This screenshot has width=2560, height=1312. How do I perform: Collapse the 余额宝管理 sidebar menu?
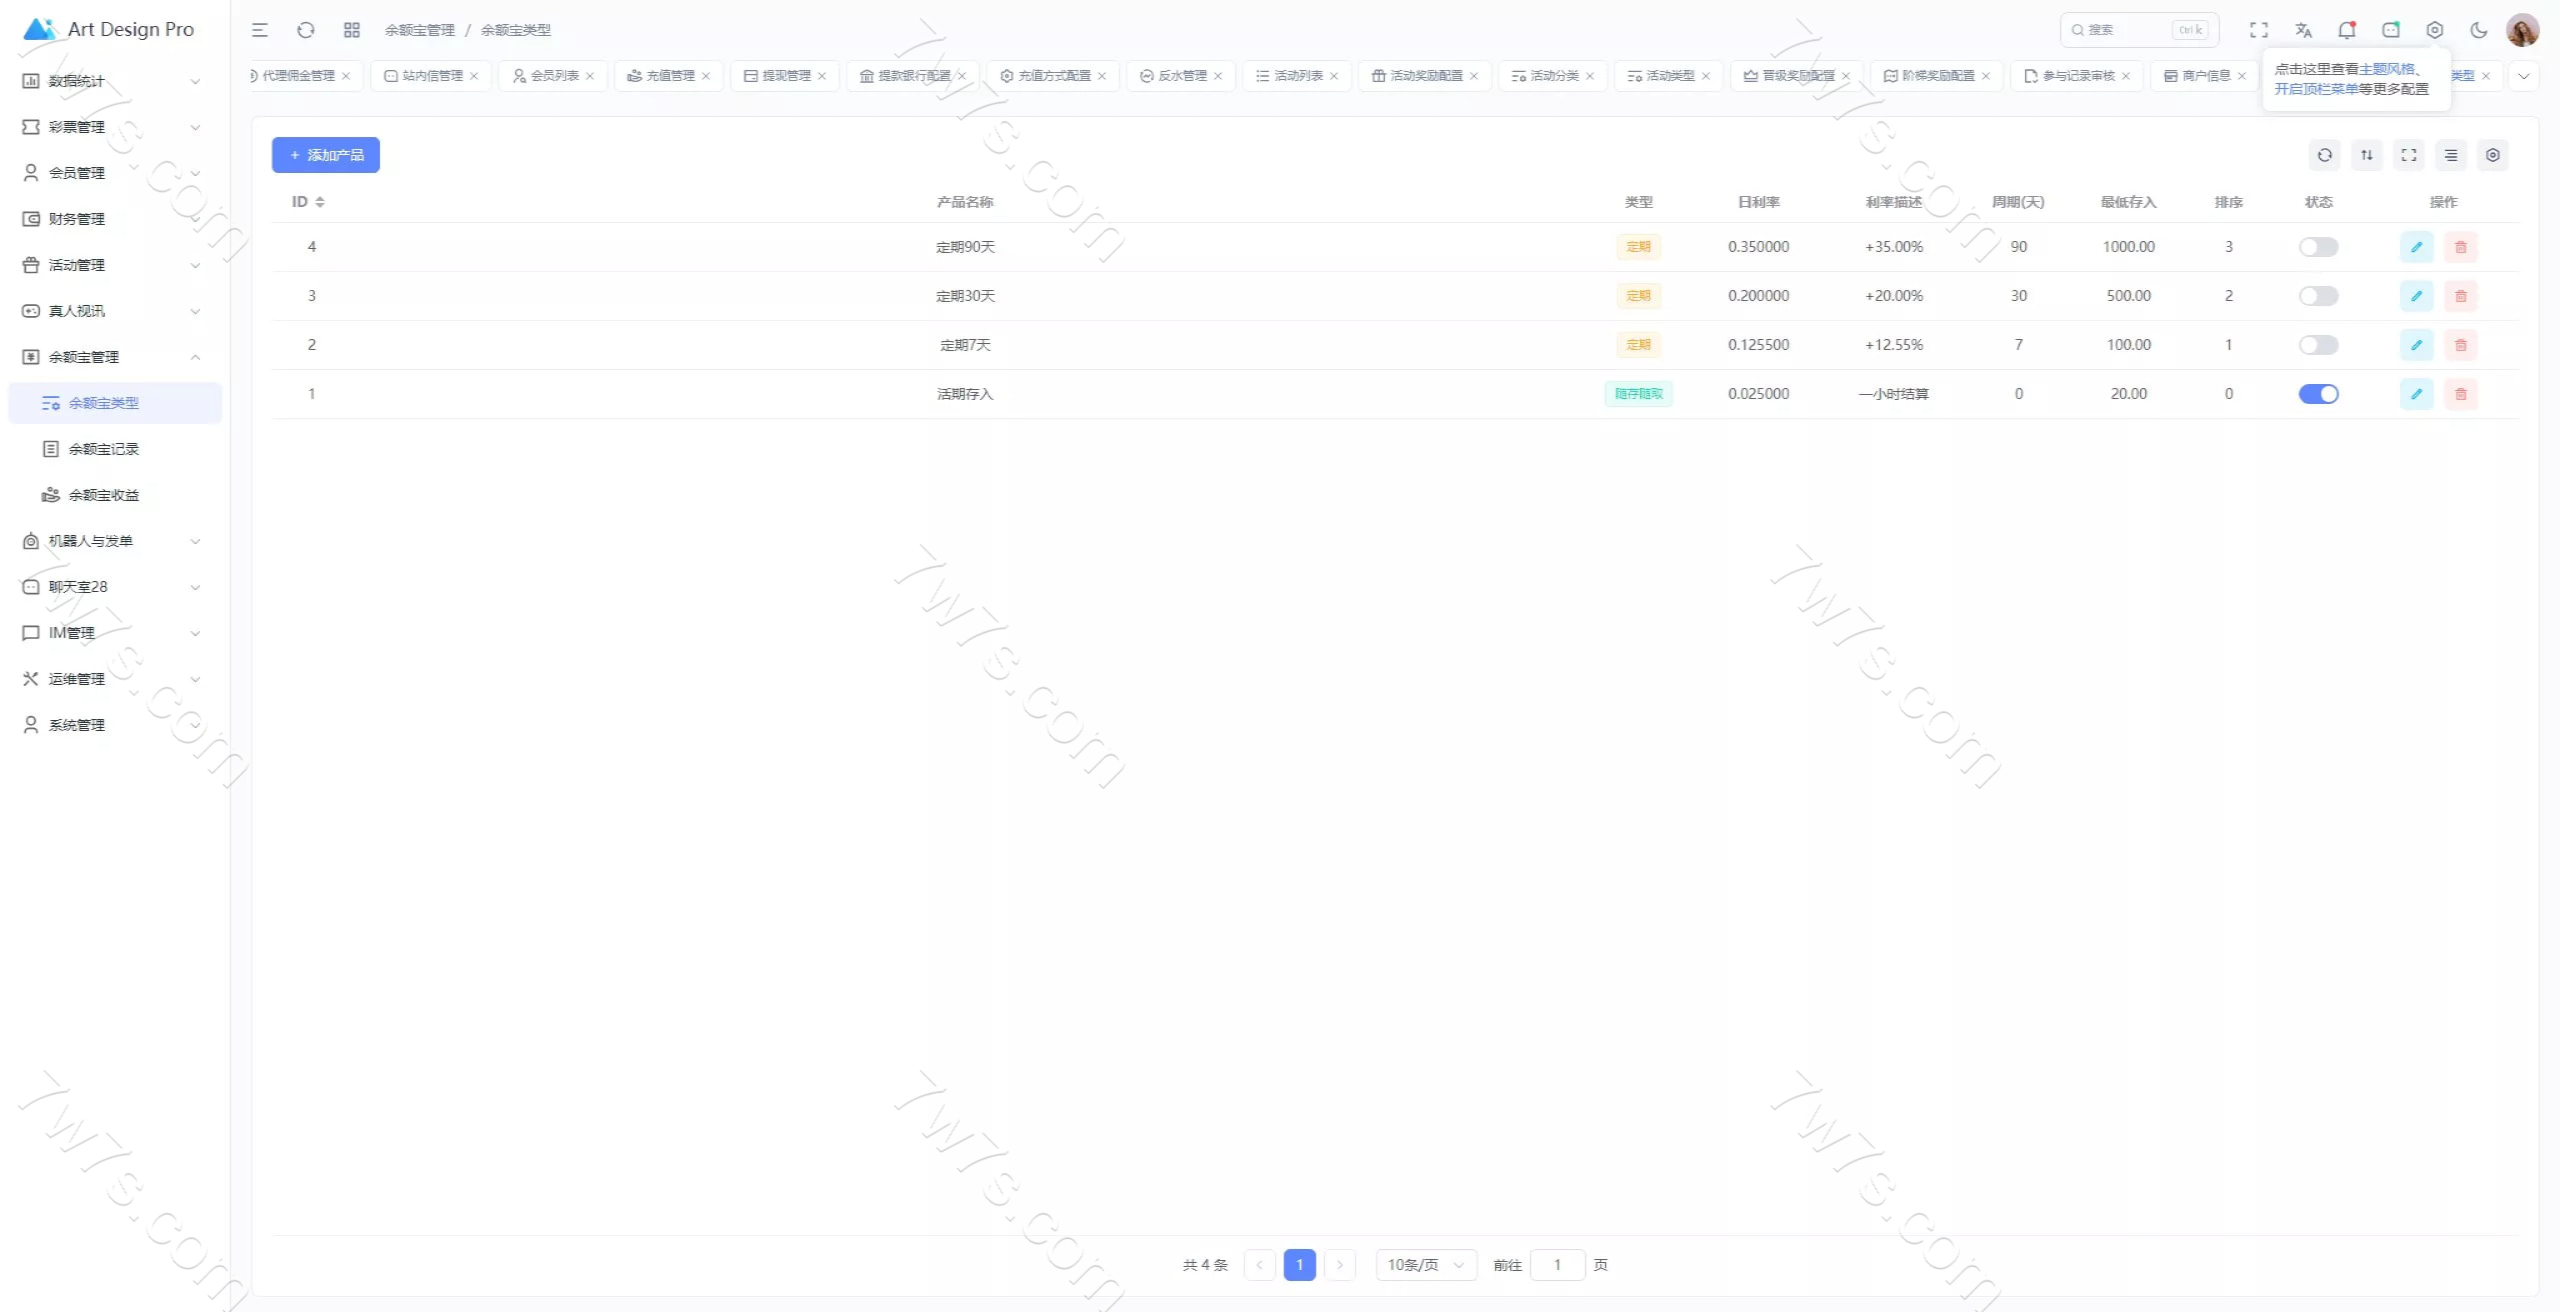pos(110,357)
